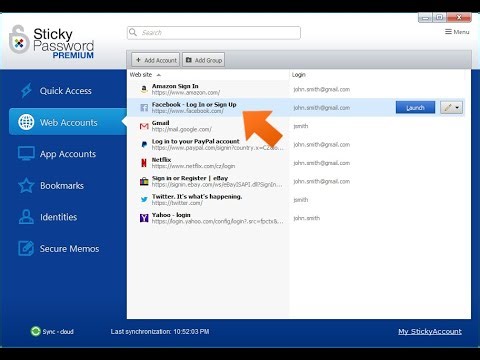480x360 pixels.
Task: Click the App Accounts monitor icon
Action: (26, 154)
